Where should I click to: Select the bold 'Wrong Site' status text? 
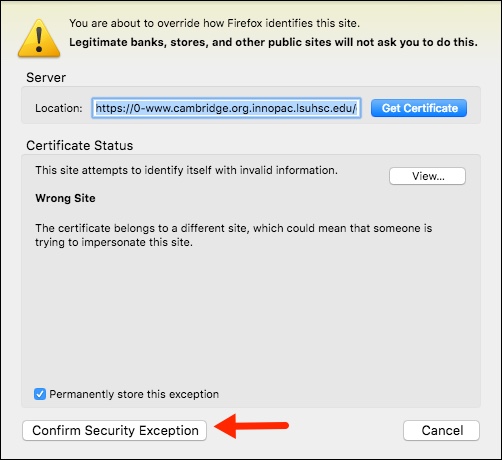[65, 198]
